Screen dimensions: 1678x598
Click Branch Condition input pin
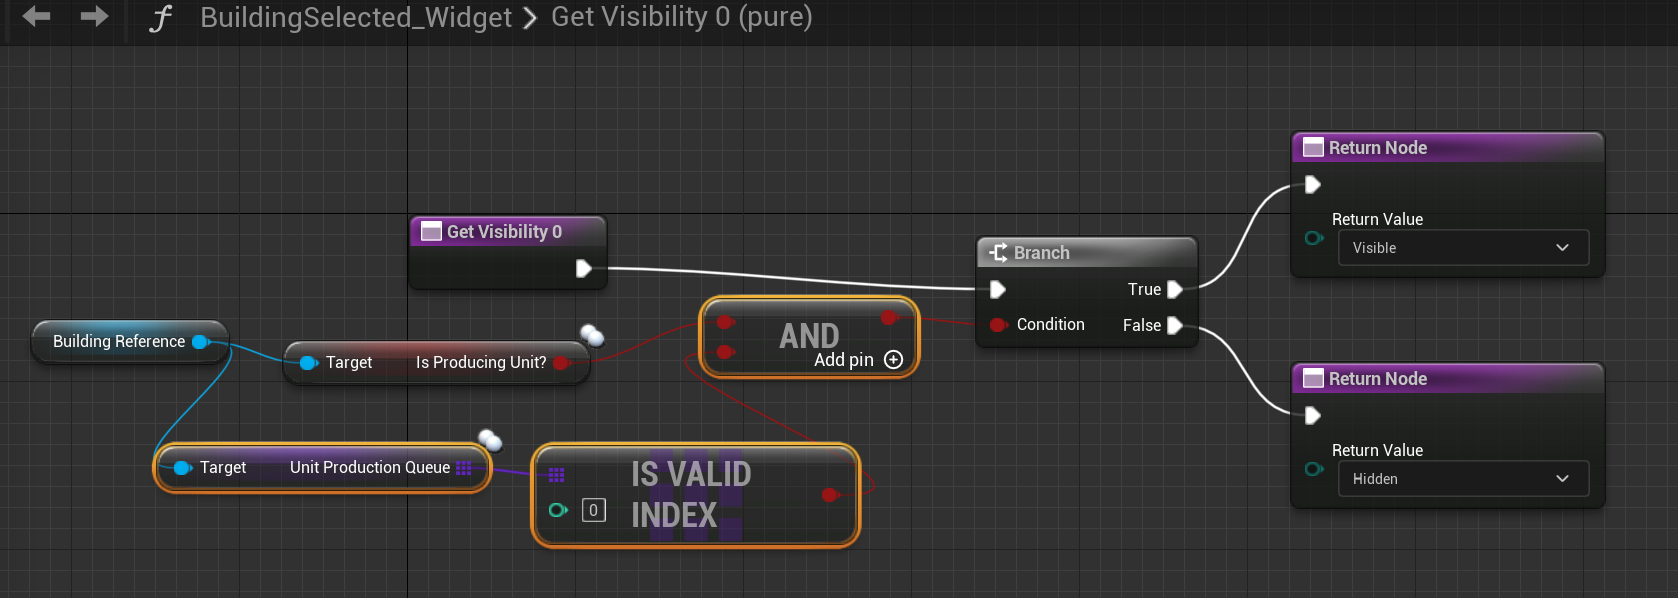tap(998, 325)
